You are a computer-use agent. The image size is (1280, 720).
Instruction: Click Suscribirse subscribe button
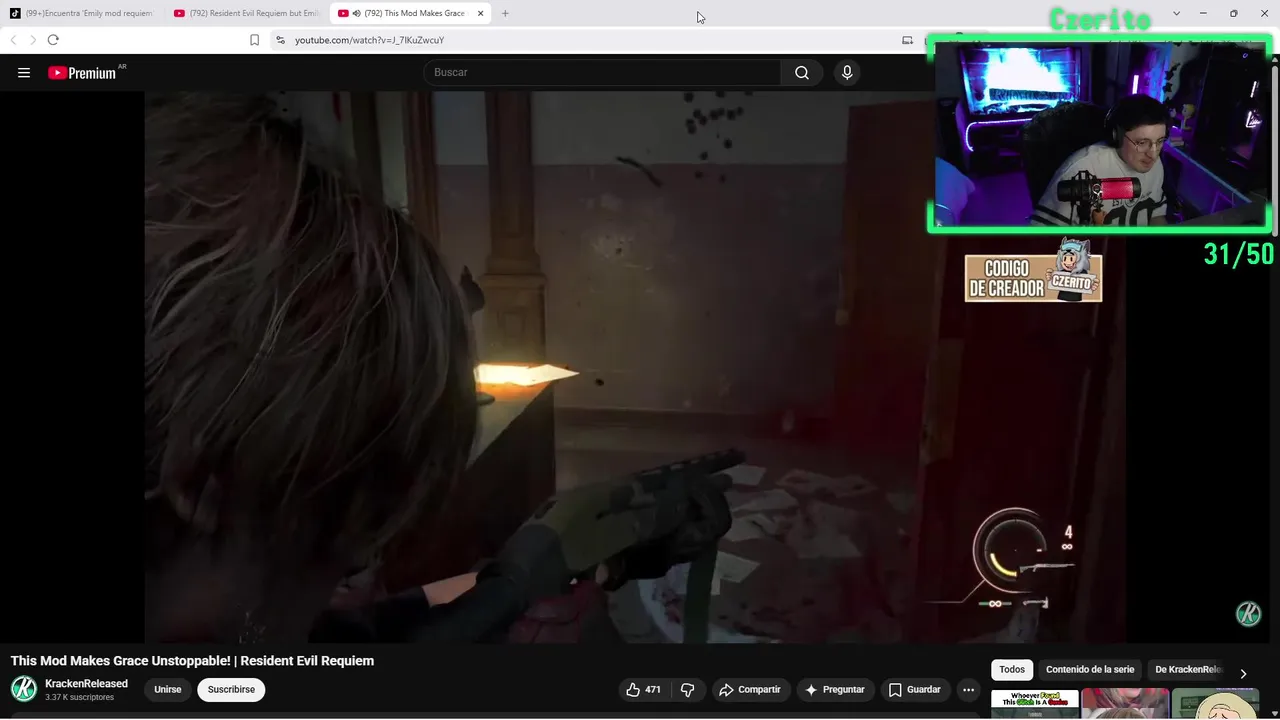pos(231,689)
